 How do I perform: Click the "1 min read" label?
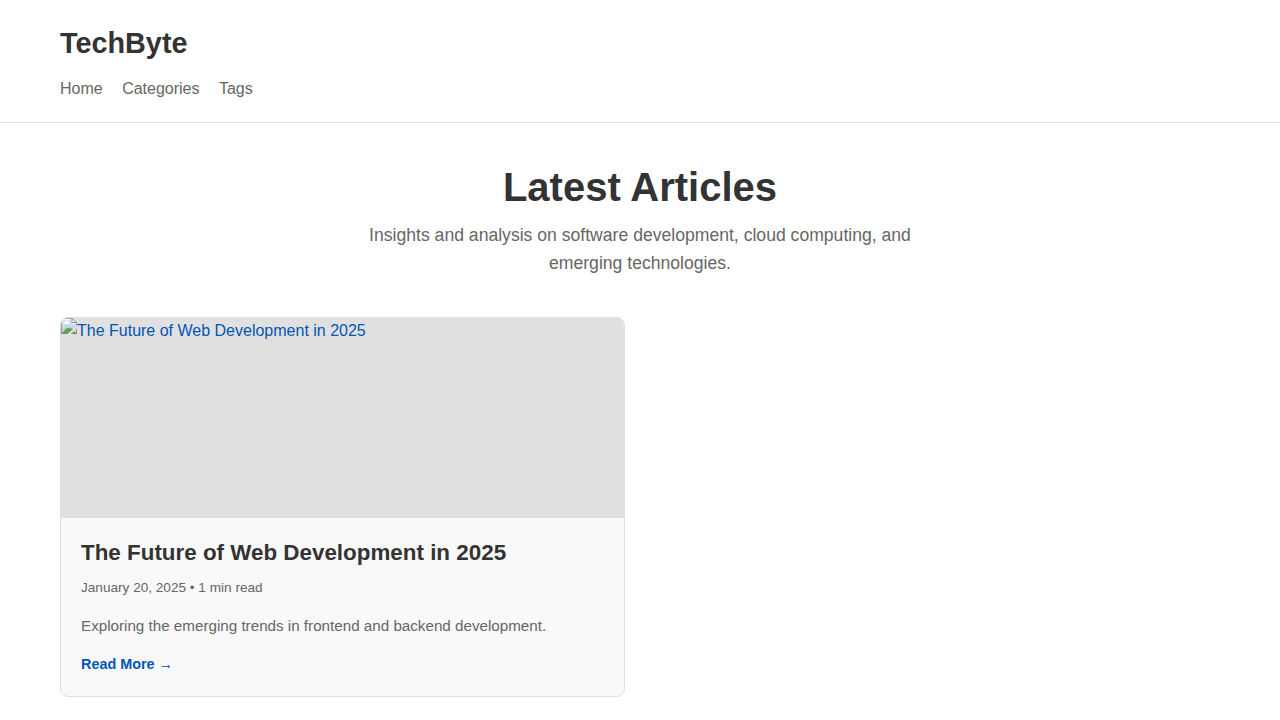click(x=230, y=587)
